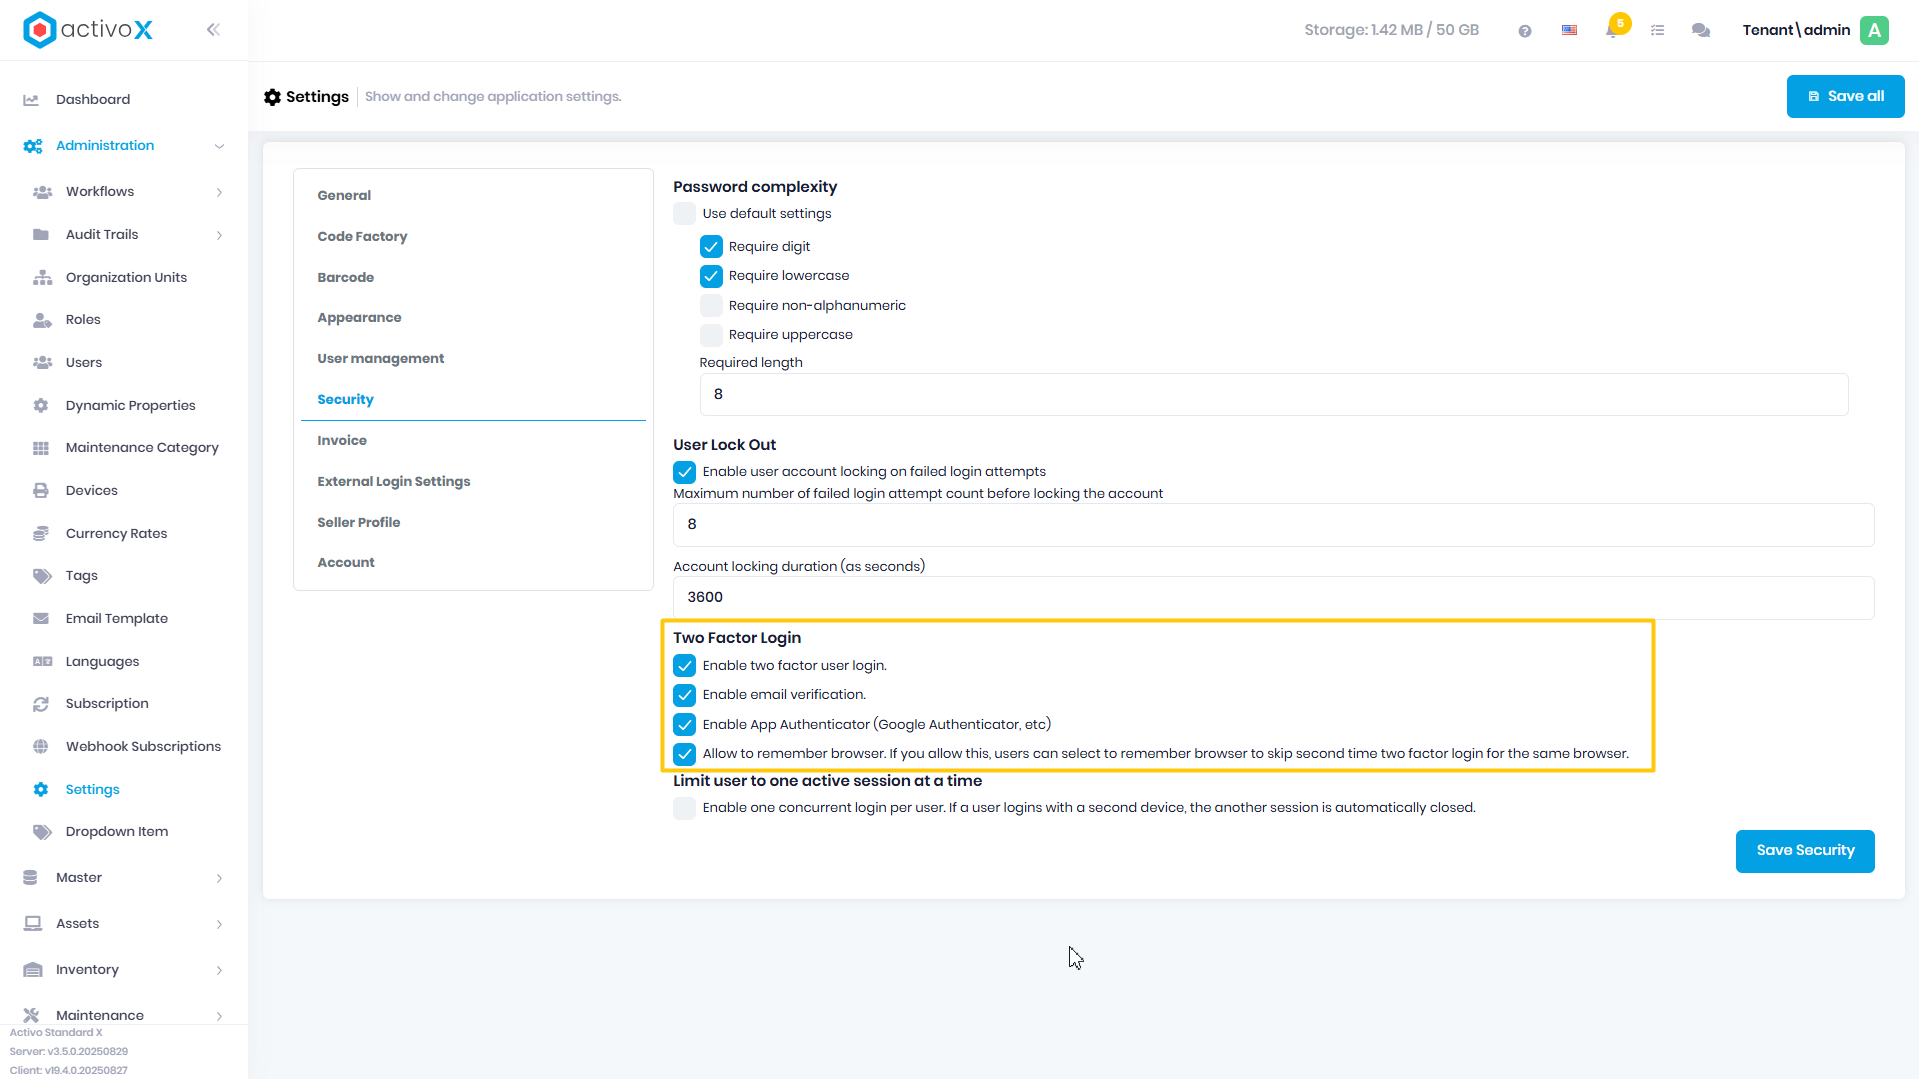Click the activoX logo
Screen dimensions: 1919x1079
coord(88,30)
